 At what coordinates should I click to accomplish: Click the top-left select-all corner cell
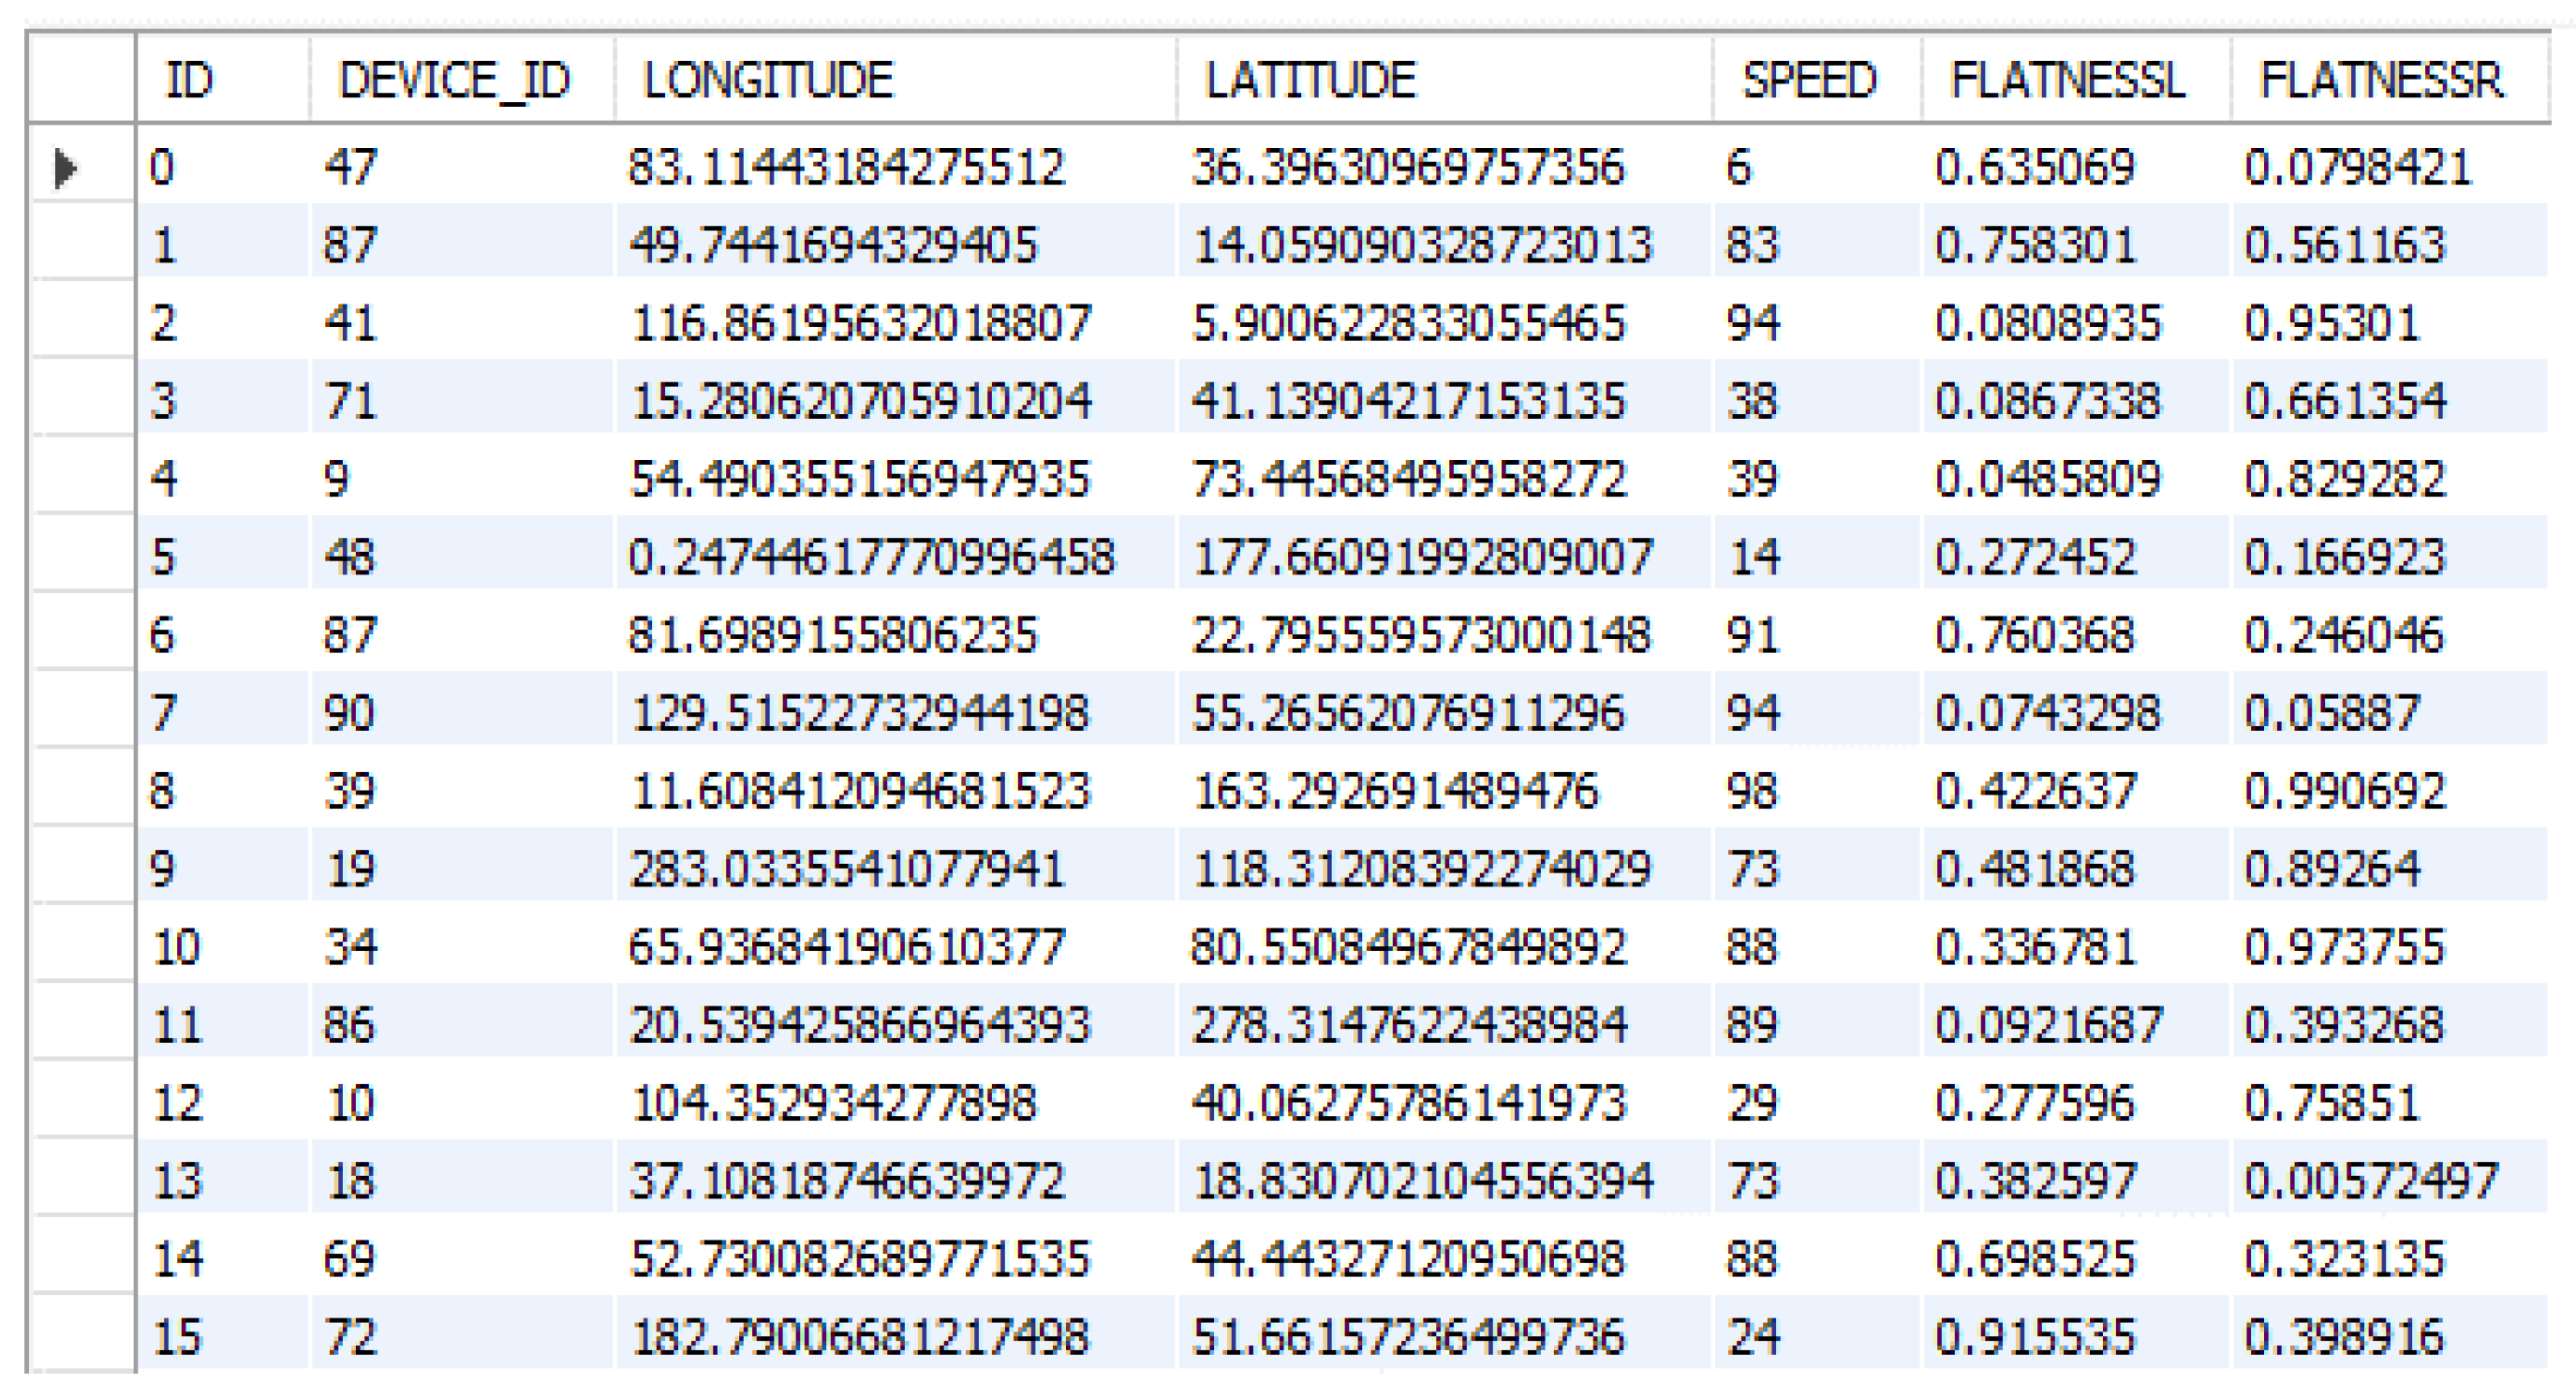pyautogui.click(x=82, y=80)
